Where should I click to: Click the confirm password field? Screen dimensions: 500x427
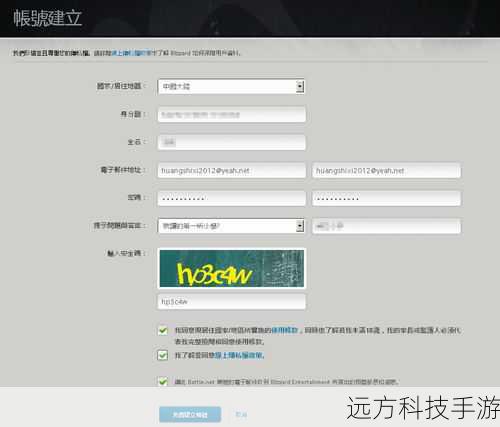coord(386,198)
